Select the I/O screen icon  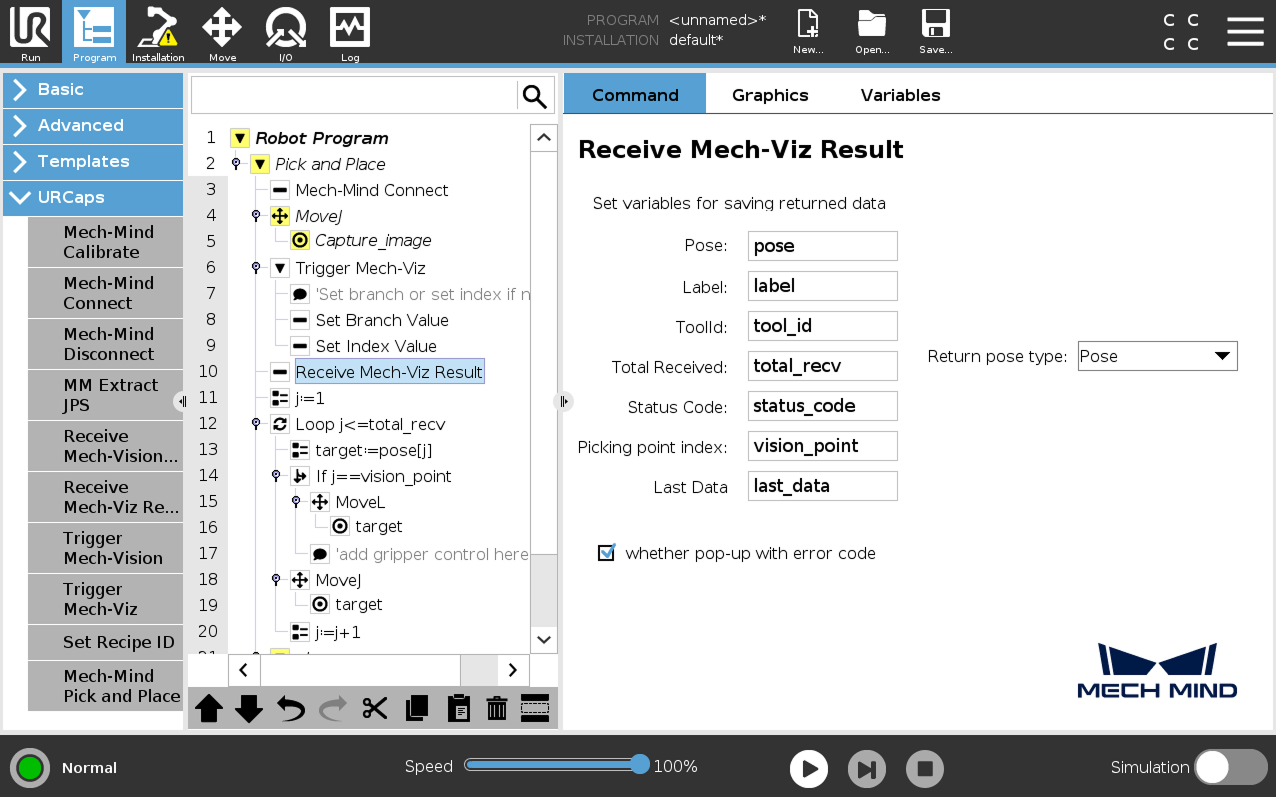pos(286,30)
